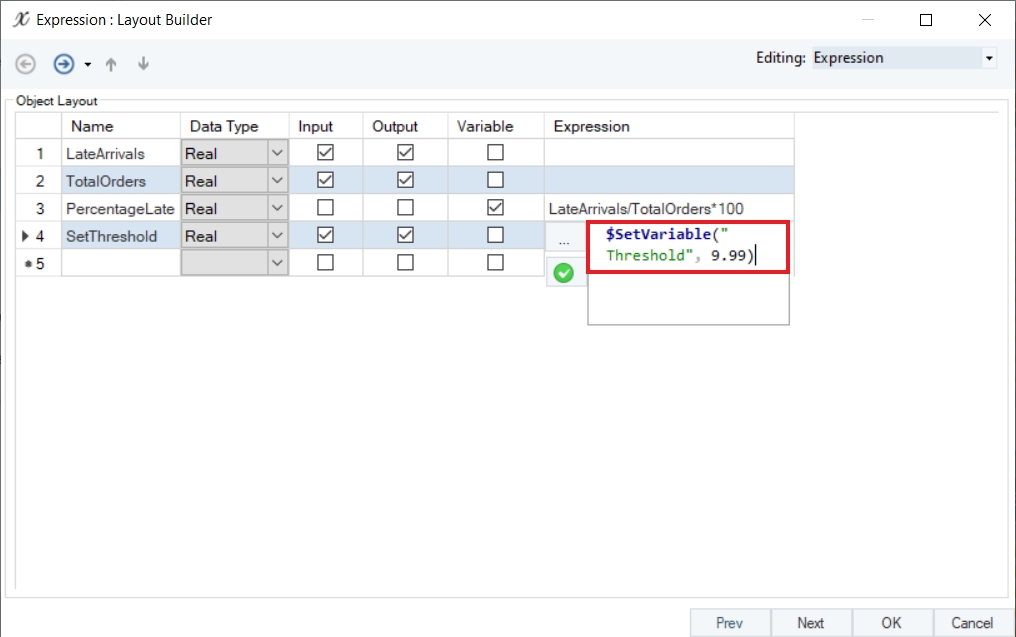Image resolution: width=1016 pixels, height=637 pixels.
Task: Click the green checkmark confirm icon
Action: click(x=564, y=272)
